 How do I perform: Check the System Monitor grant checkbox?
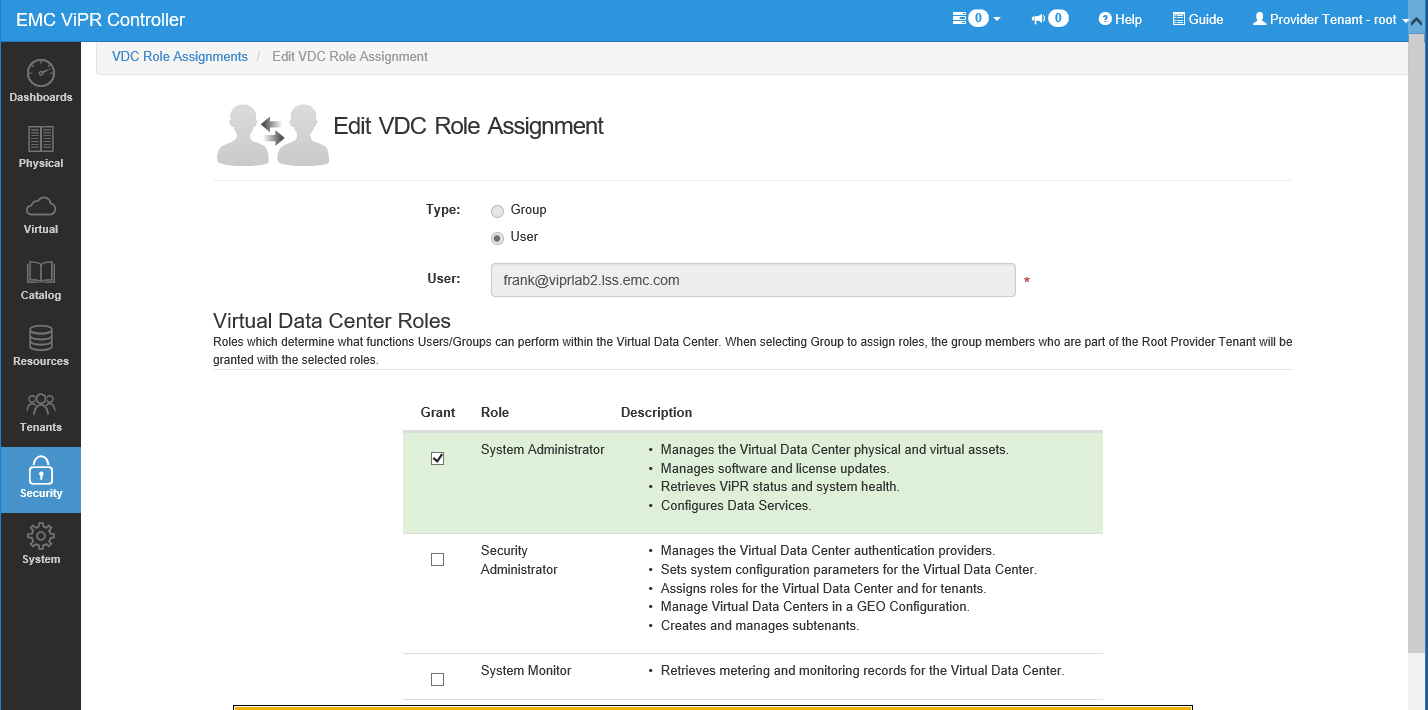pyautogui.click(x=437, y=679)
